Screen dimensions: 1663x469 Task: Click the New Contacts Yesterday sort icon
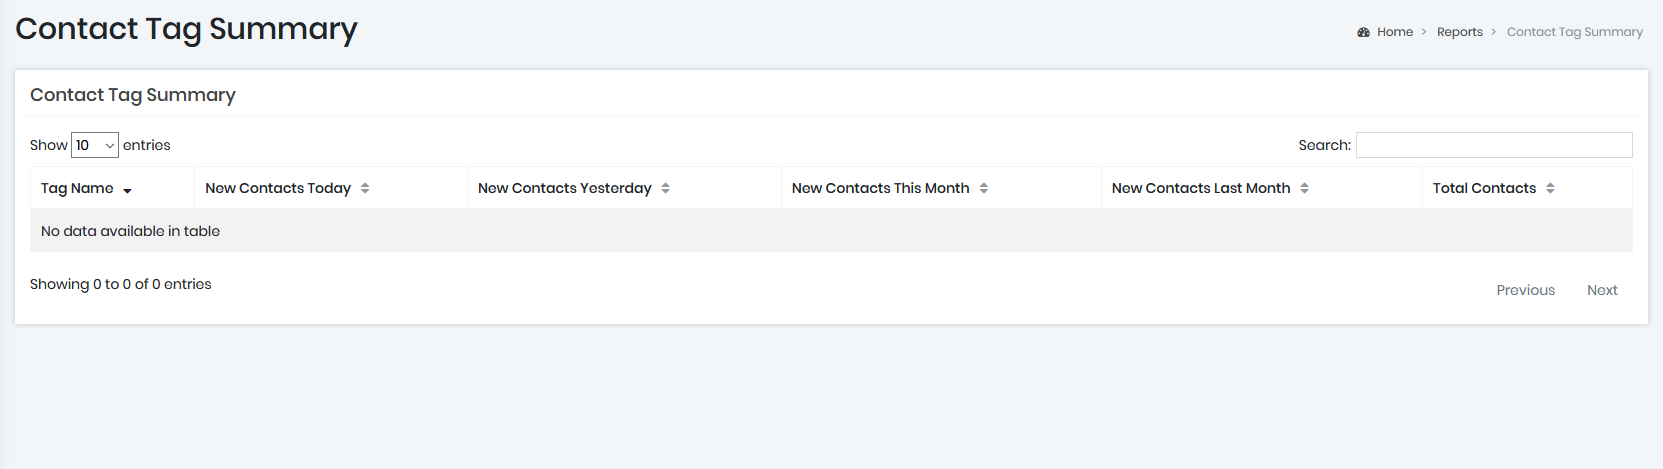point(665,188)
